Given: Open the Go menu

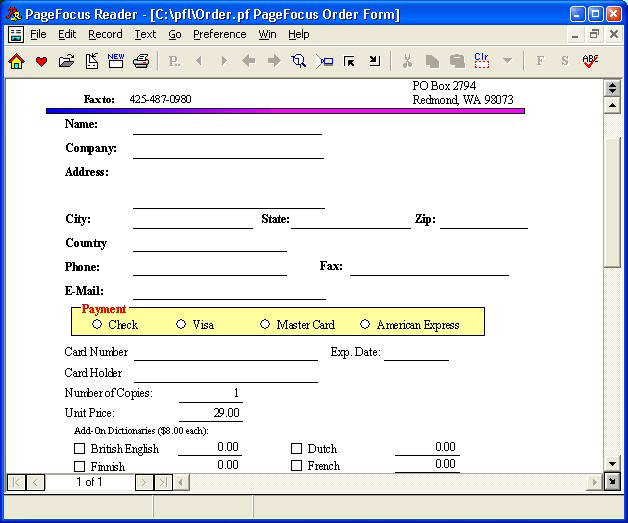Looking at the screenshot, I should [x=175, y=34].
